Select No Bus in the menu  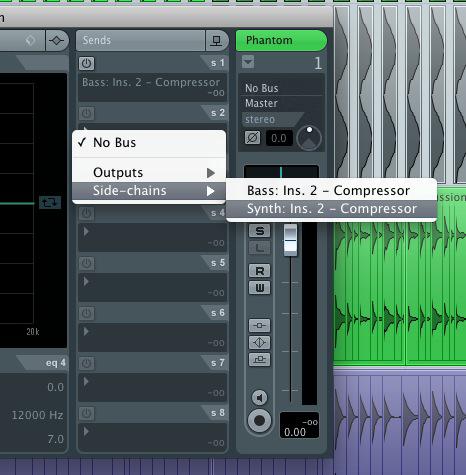coord(149,143)
